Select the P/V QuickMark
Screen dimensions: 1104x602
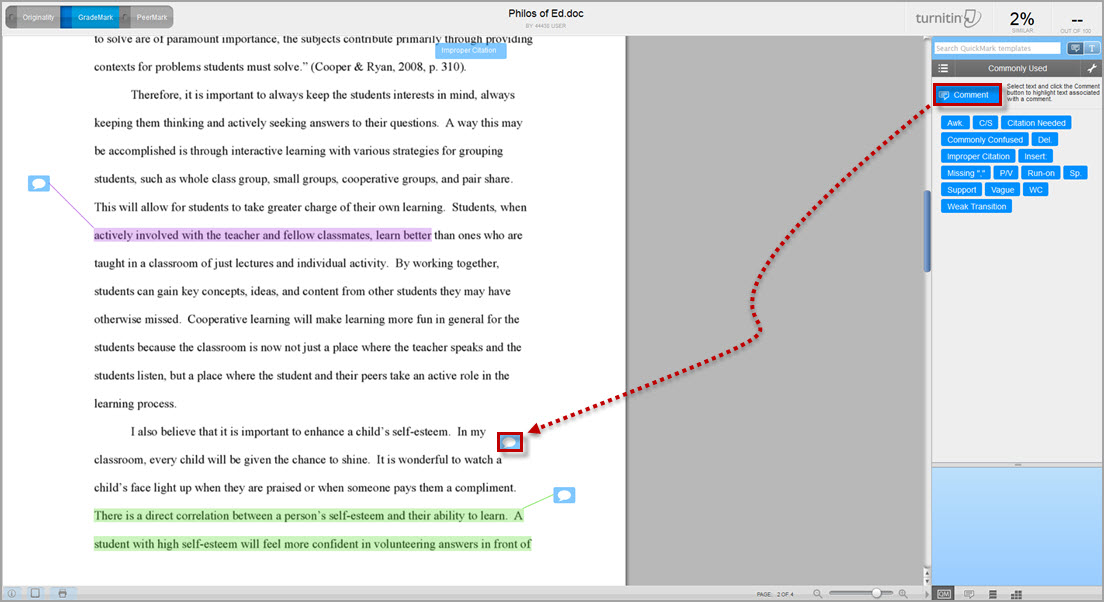pyautogui.click(x=1006, y=173)
